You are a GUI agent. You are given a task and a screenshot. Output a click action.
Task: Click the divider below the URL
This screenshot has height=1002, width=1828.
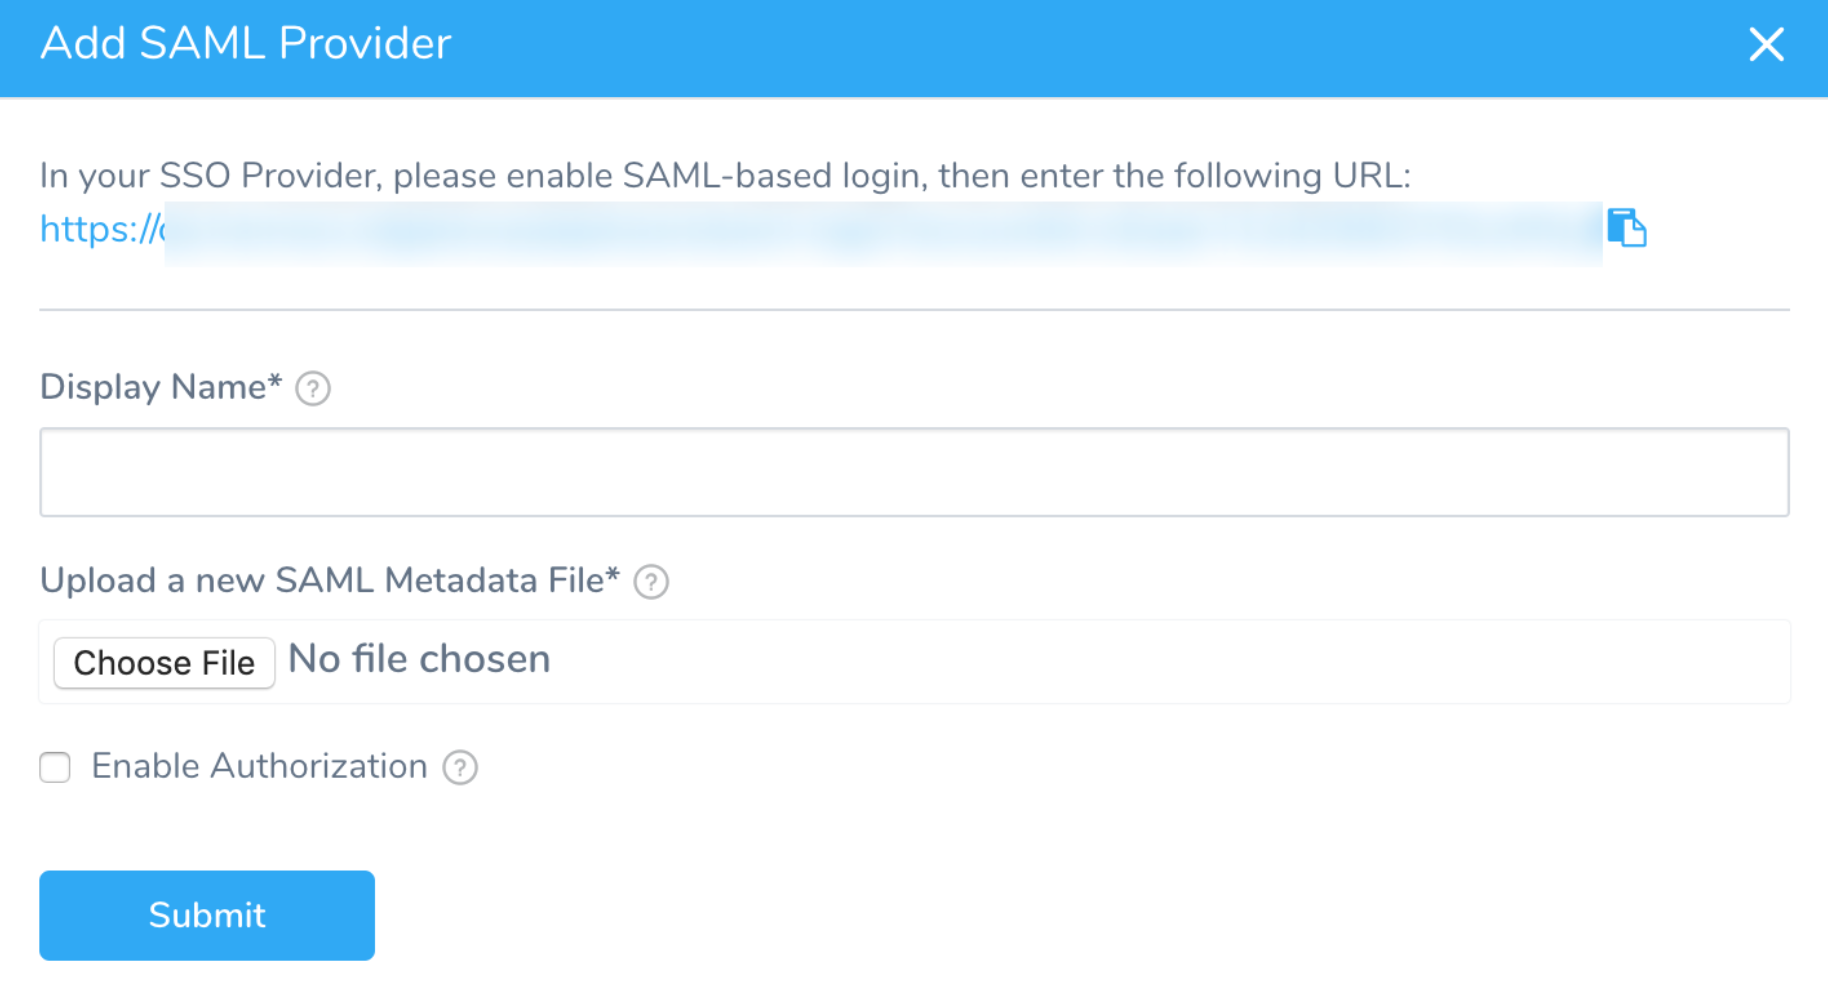(914, 310)
